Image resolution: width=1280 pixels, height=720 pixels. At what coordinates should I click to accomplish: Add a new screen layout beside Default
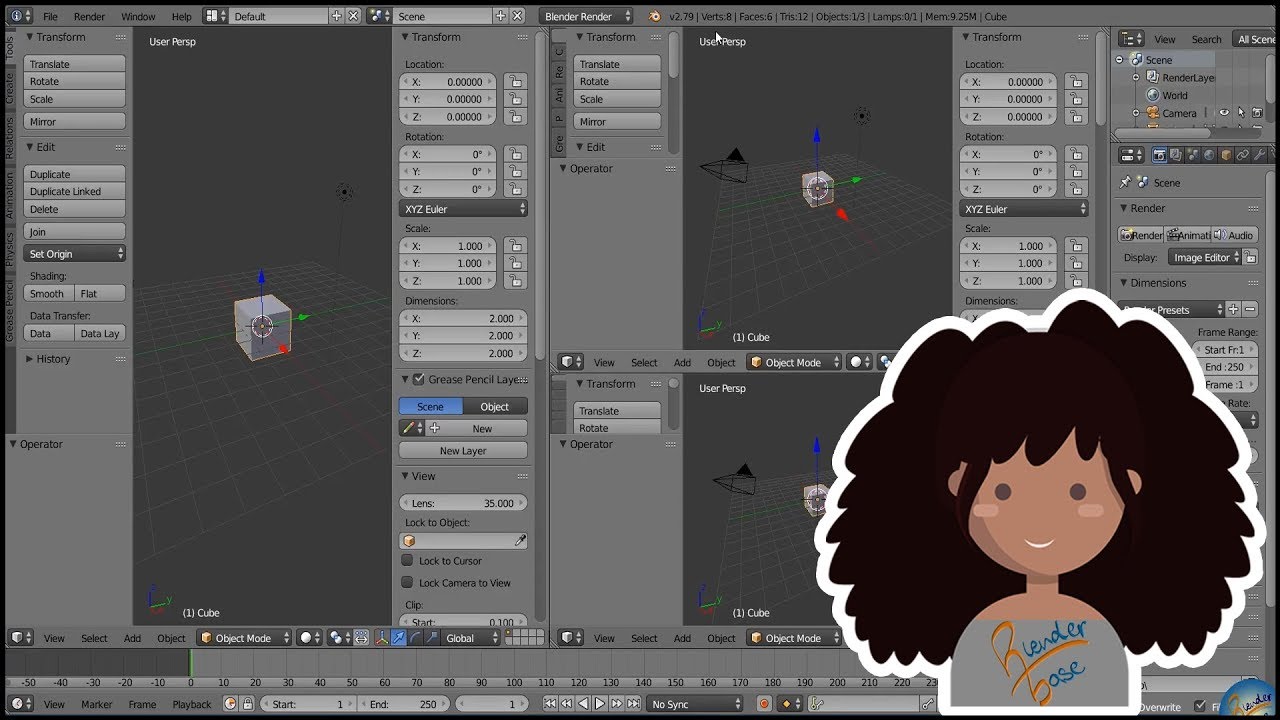[336, 16]
